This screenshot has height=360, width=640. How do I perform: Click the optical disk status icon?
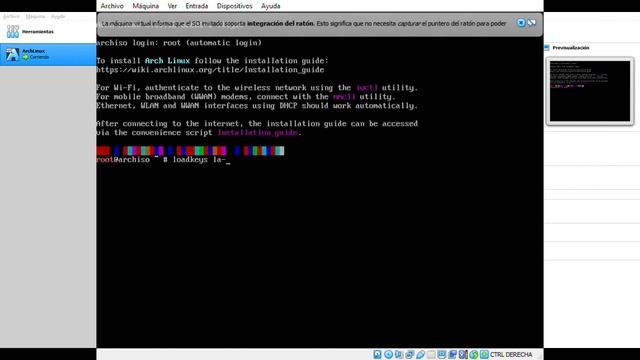(x=389, y=354)
